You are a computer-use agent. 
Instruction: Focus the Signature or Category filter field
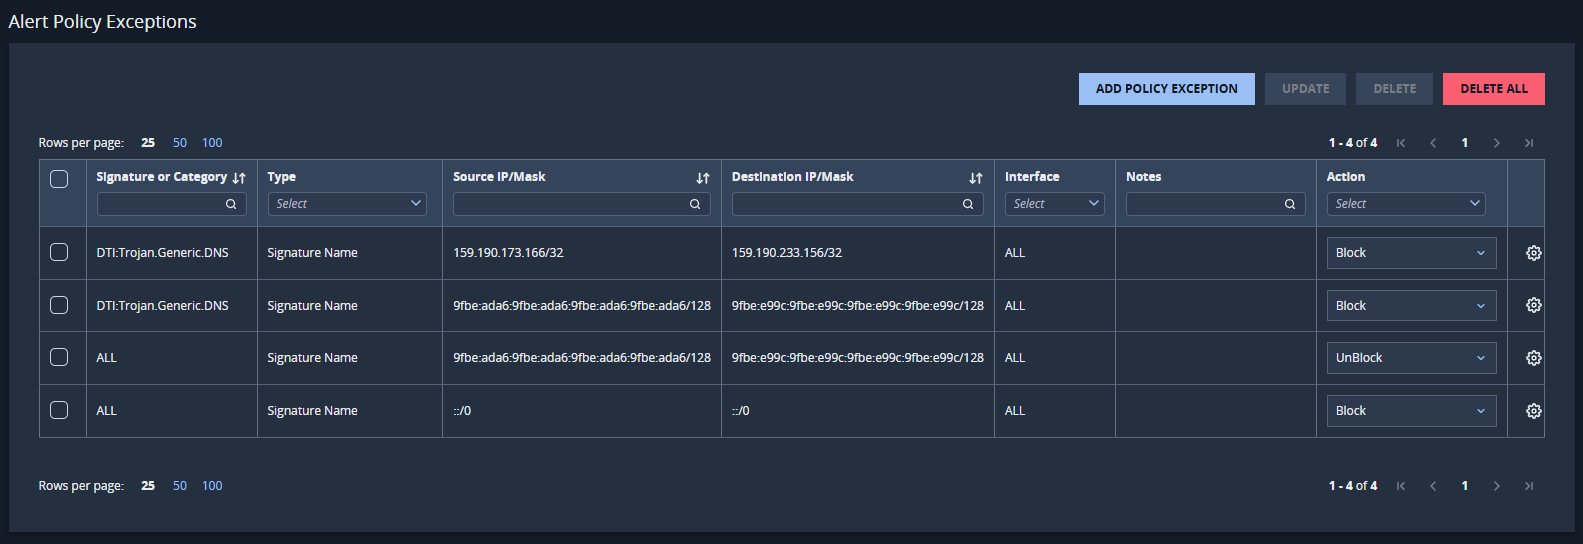coord(171,204)
